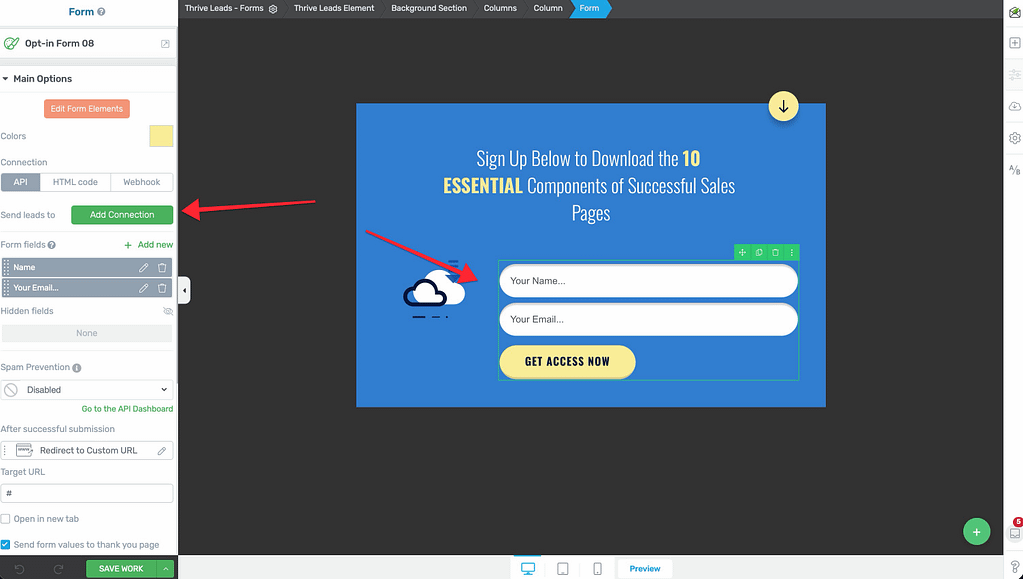The width and height of the screenshot is (1023, 579).
Task: Open settings gear in right sidebar
Action: (1014, 138)
